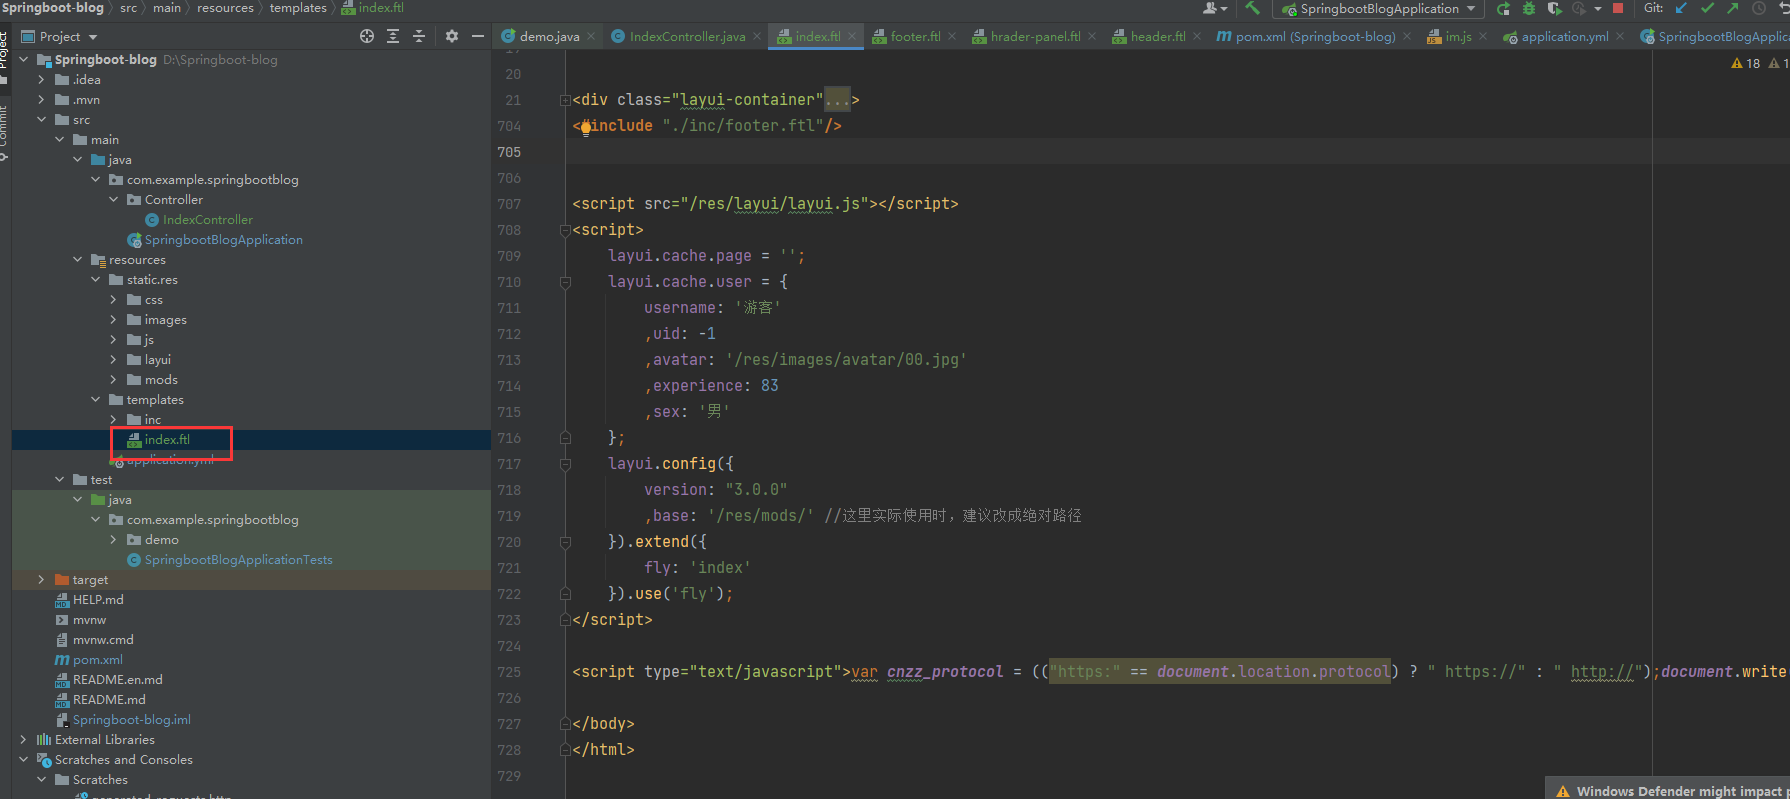
Task: Collapse the src folder in tree
Action: pyautogui.click(x=41, y=120)
